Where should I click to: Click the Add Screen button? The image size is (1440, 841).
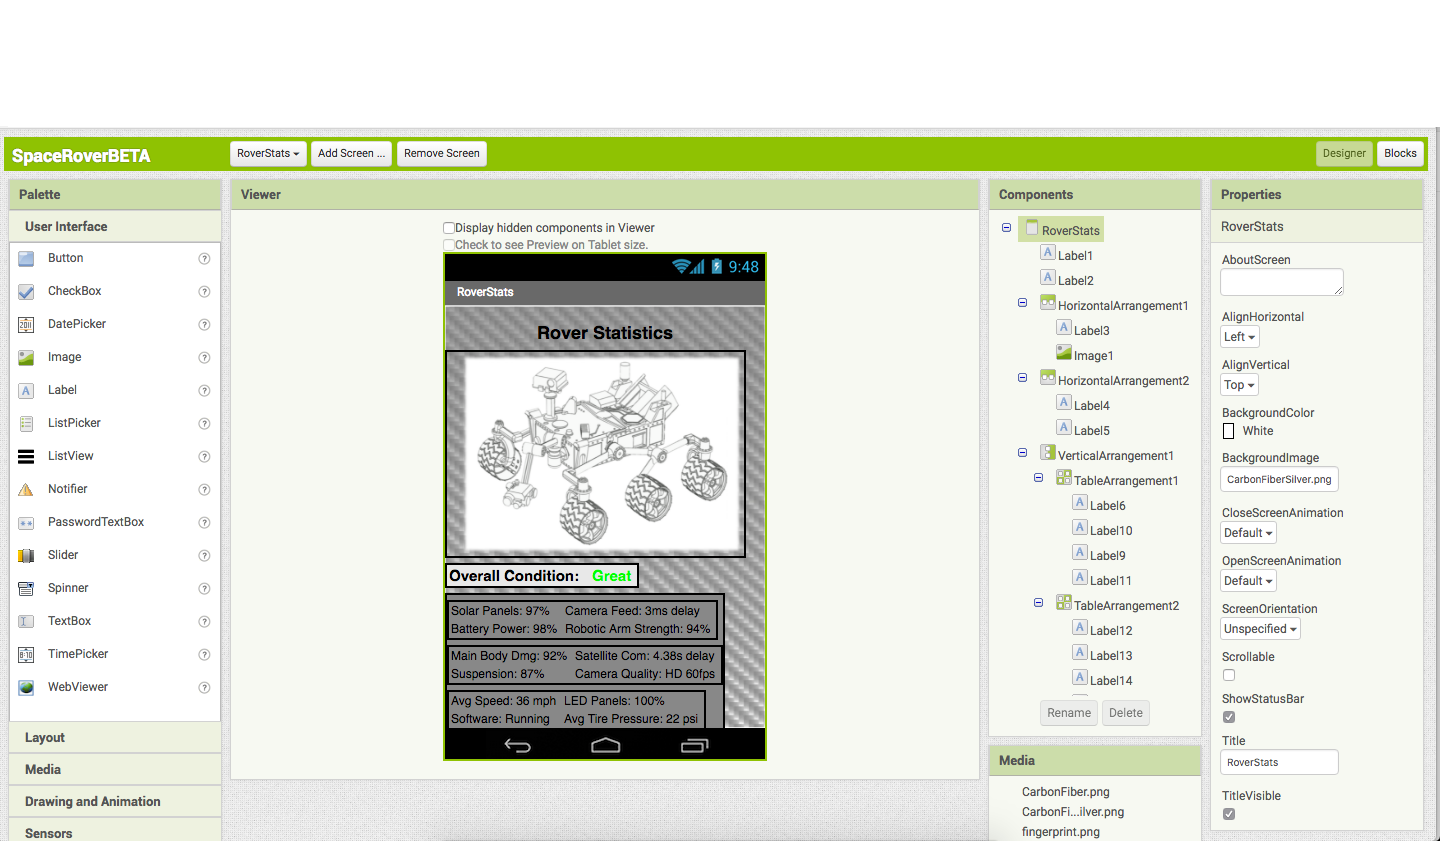(x=351, y=154)
